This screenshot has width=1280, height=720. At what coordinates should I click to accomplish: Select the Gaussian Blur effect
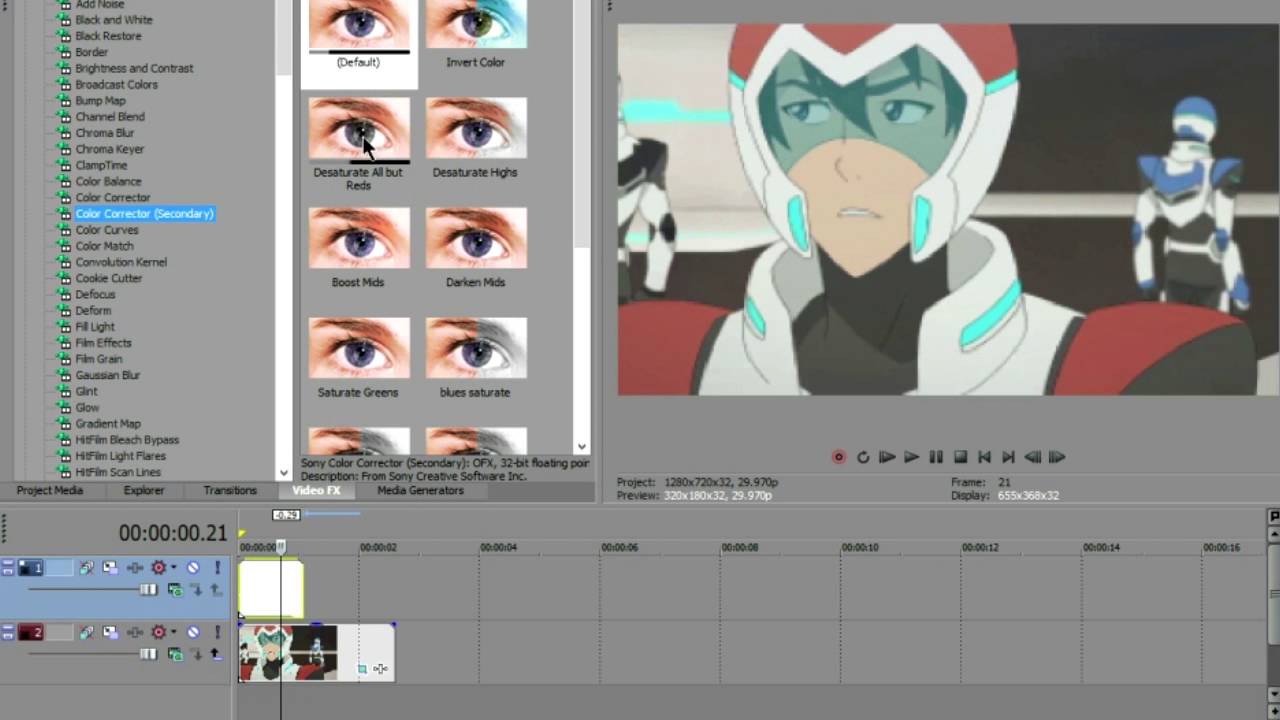tap(108, 375)
